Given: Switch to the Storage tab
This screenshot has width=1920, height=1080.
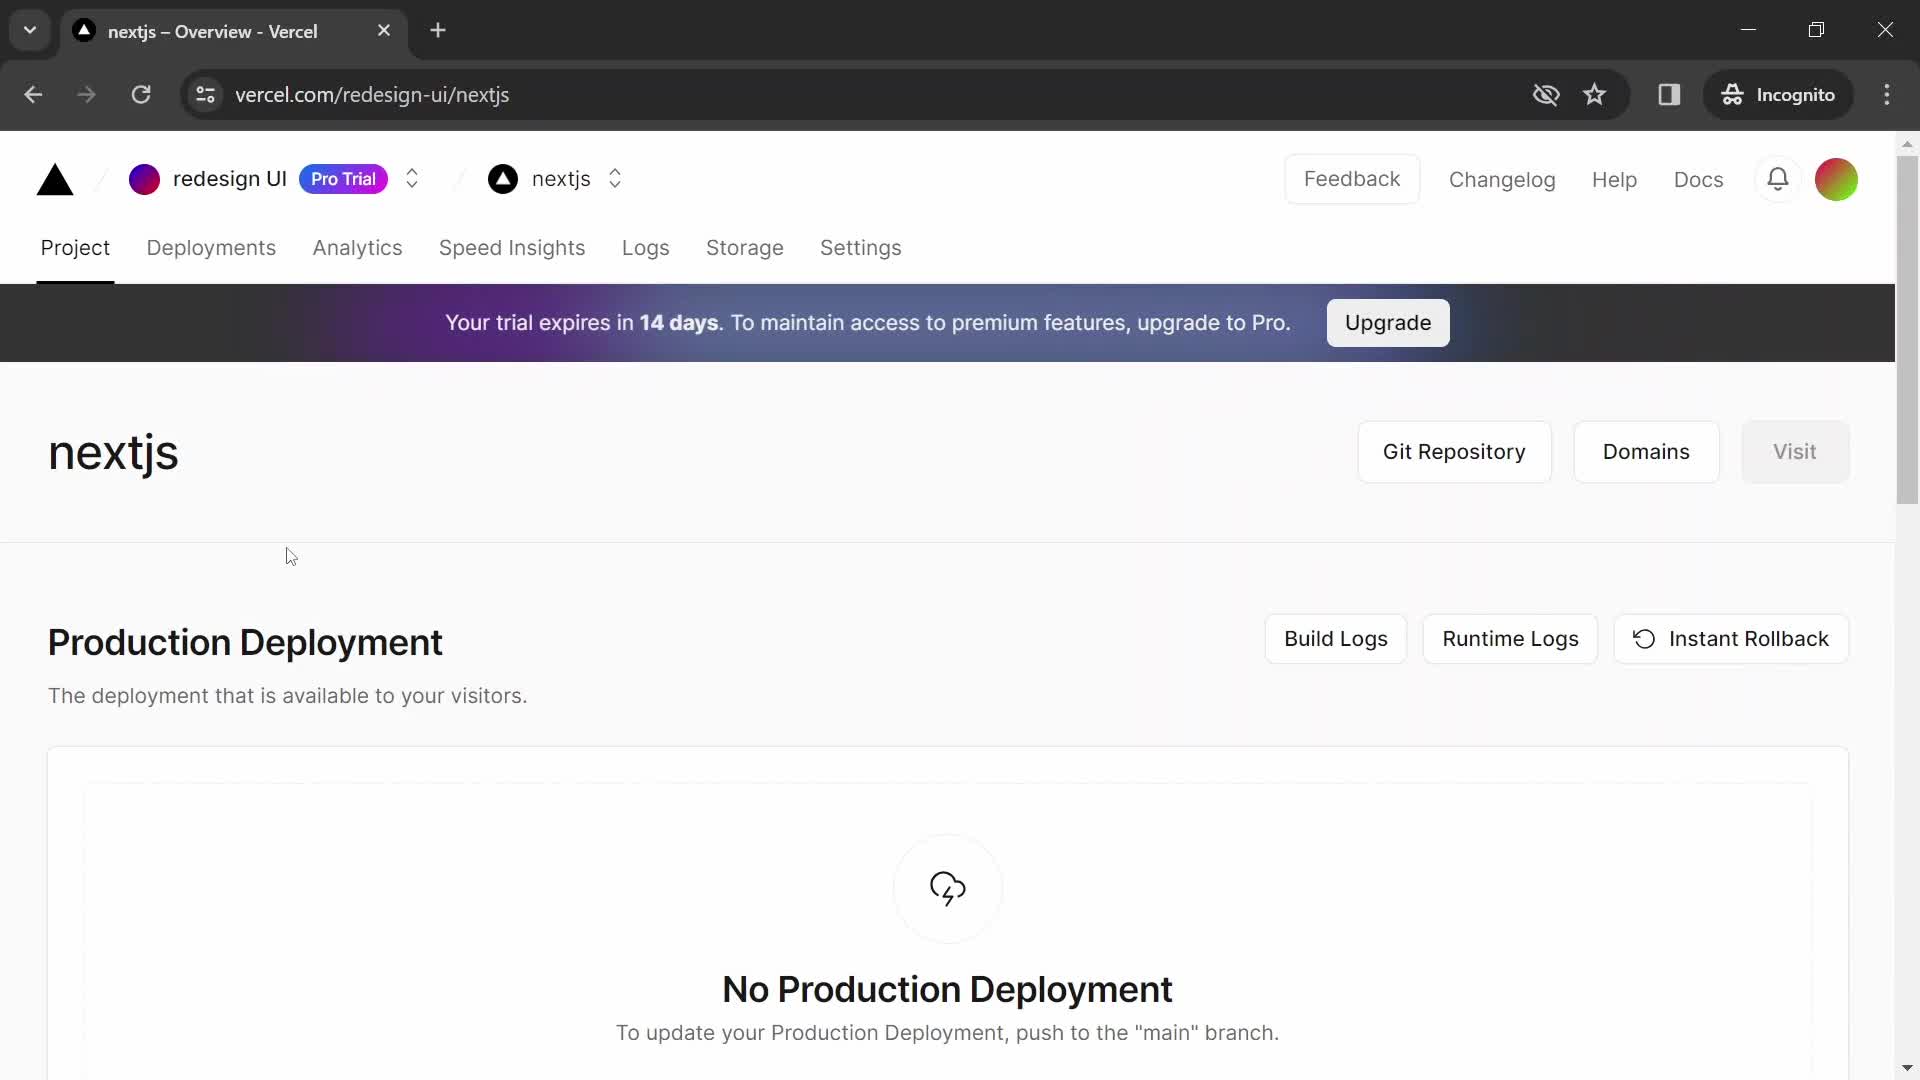Looking at the screenshot, I should click(745, 248).
